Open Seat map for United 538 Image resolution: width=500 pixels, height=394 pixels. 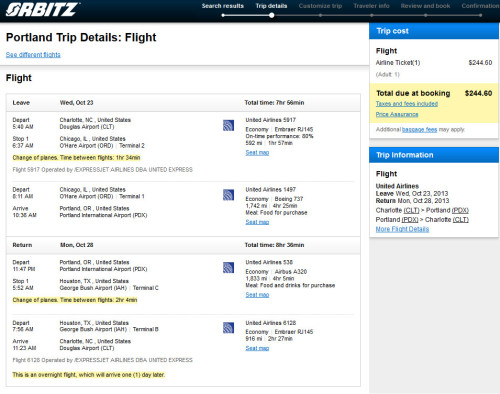tap(257, 295)
